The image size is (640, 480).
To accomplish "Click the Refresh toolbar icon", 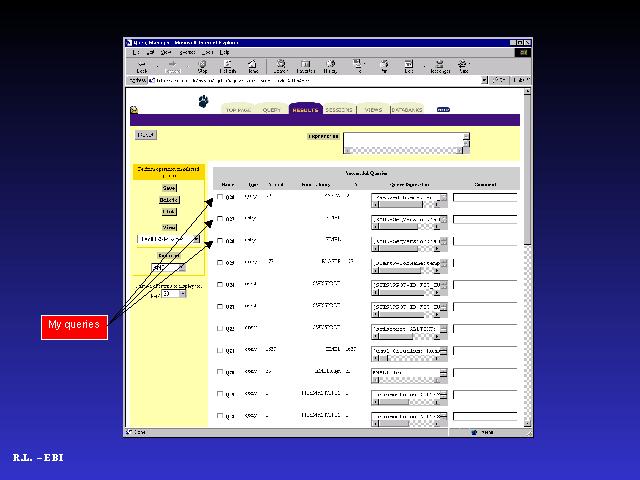I will coord(227,65).
